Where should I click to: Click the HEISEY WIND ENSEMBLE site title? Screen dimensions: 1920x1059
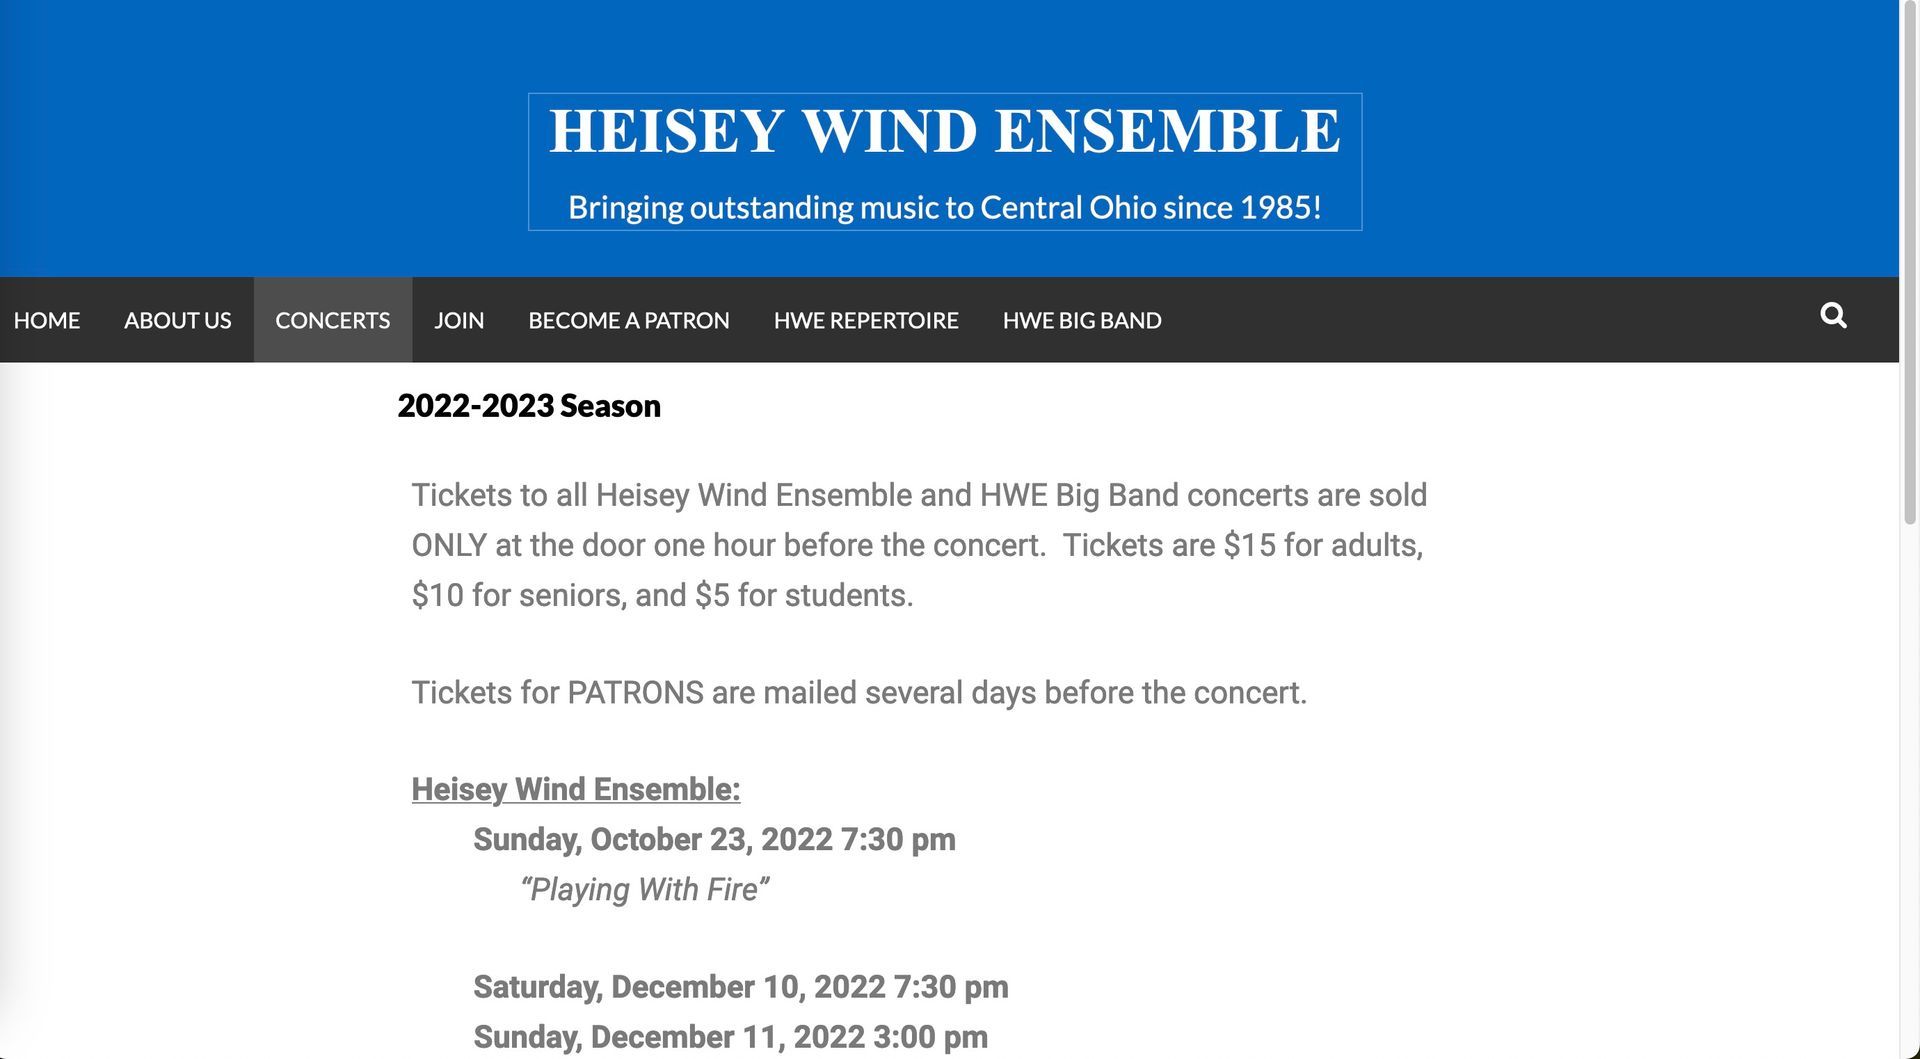tap(944, 131)
